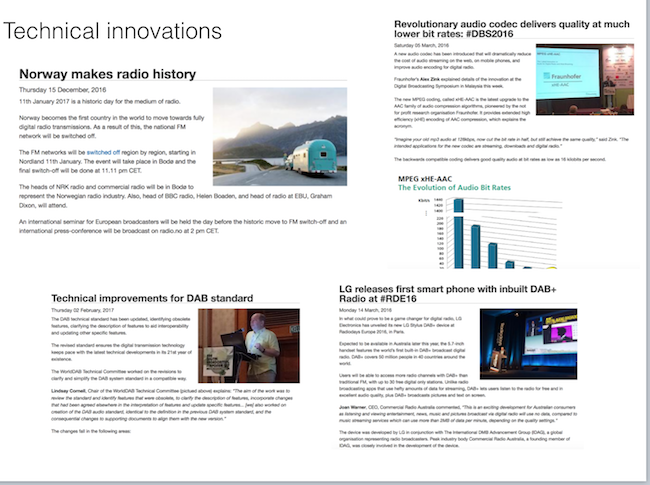Click the 'Thursday 02 February, 2017' date
The height and width of the screenshot is (485, 650).
click(x=82, y=310)
